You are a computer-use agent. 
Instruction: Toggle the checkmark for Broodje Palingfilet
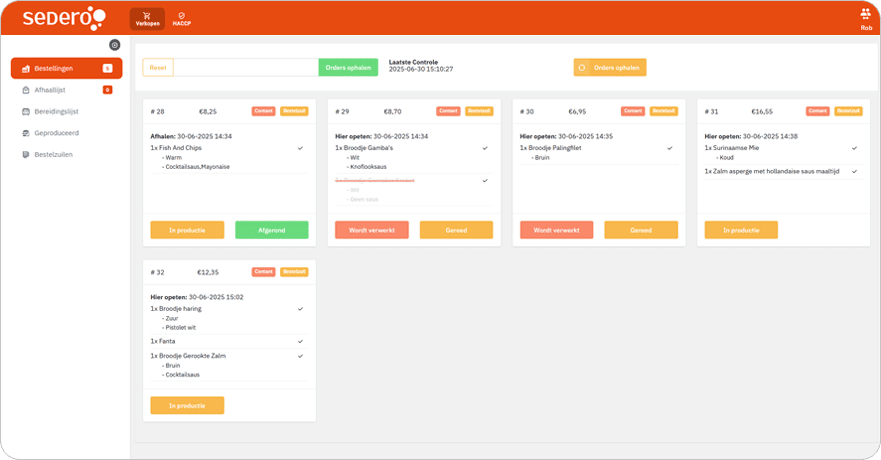tap(669, 148)
